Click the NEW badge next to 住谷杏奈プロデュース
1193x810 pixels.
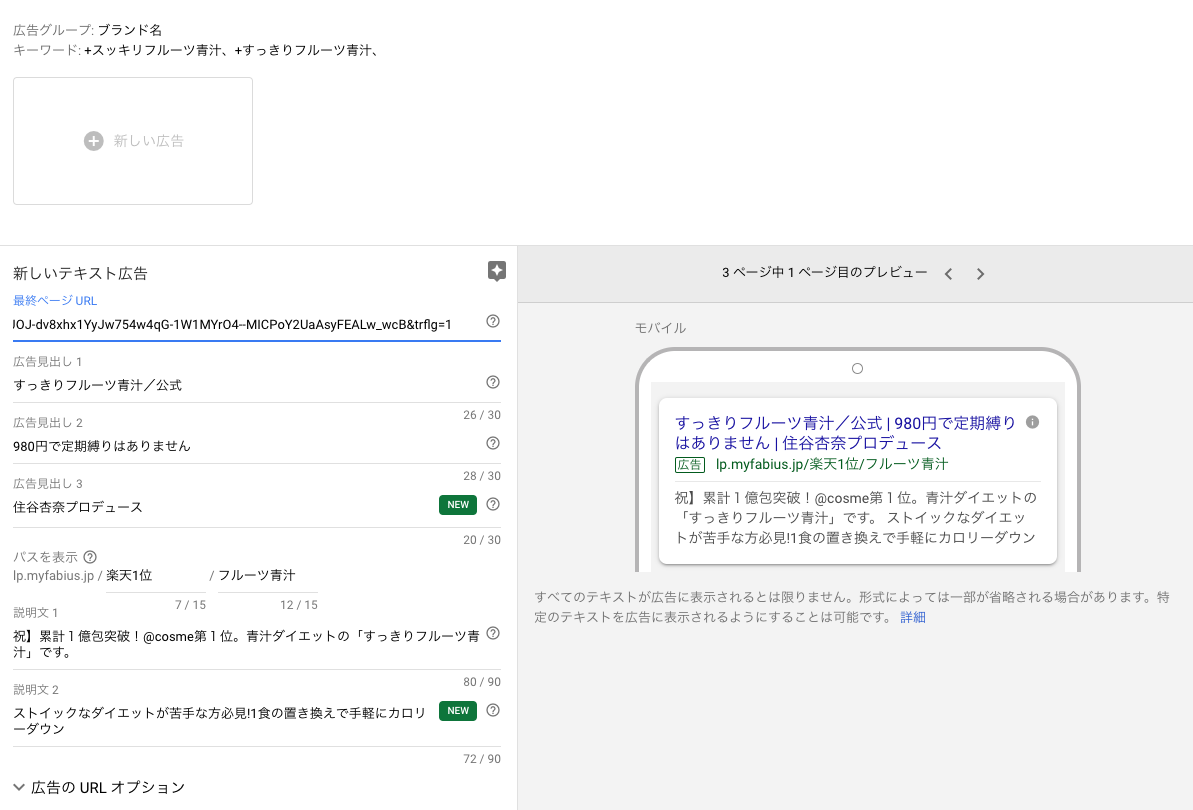click(457, 505)
